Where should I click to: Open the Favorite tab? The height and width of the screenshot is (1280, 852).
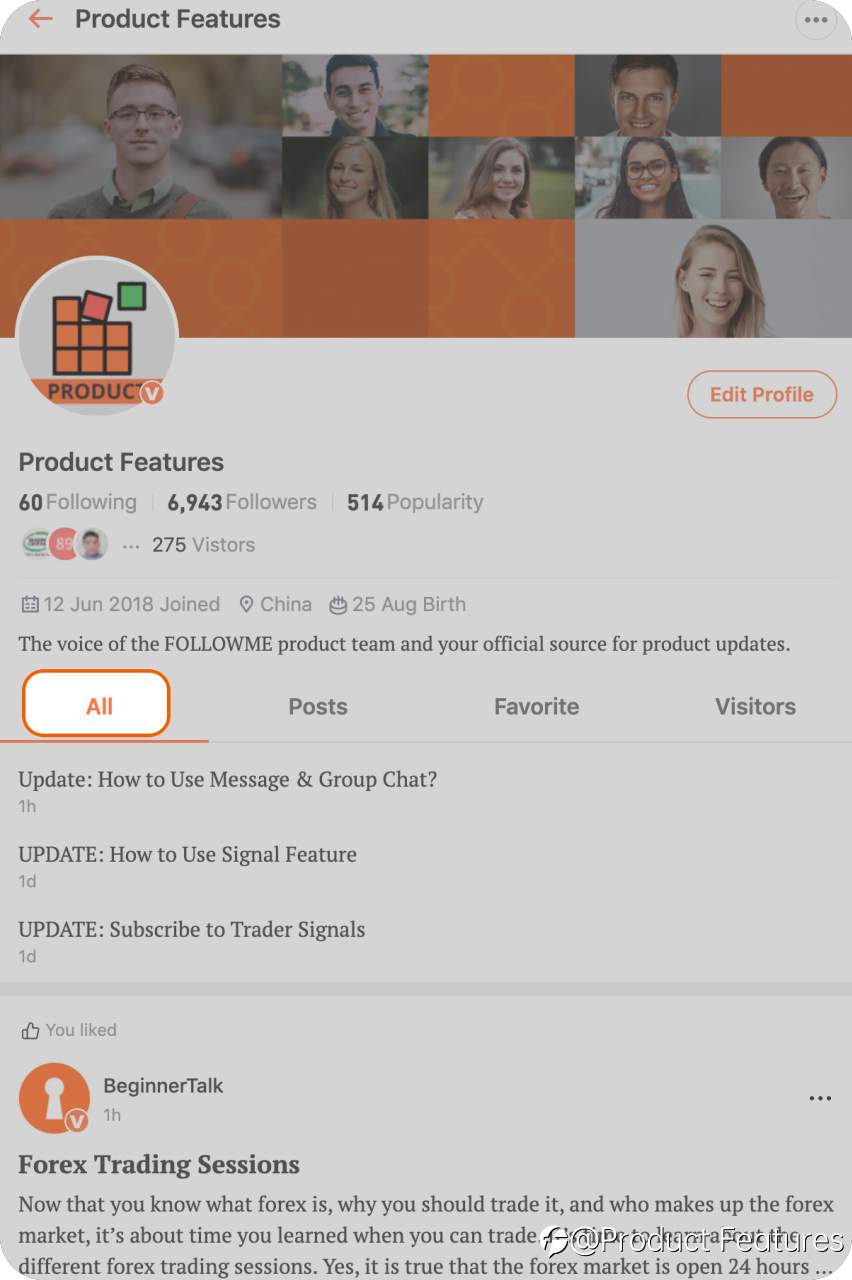[536, 706]
